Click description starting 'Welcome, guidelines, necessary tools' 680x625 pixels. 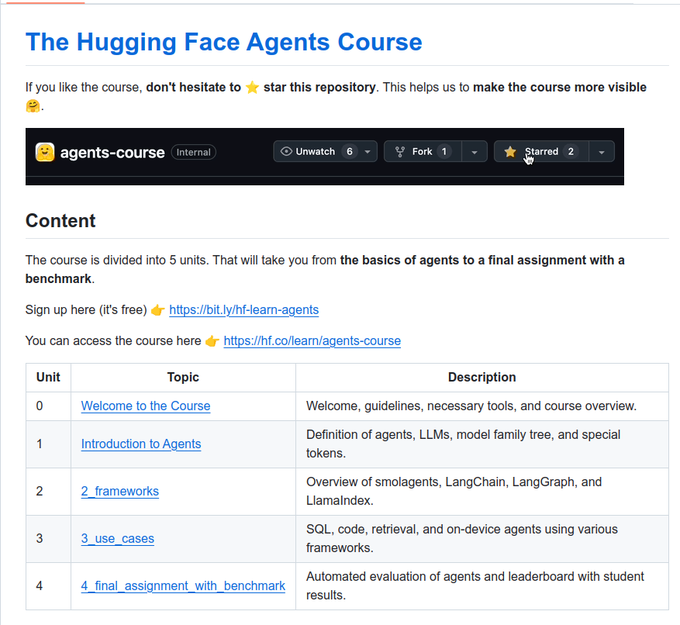click(x=471, y=406)
